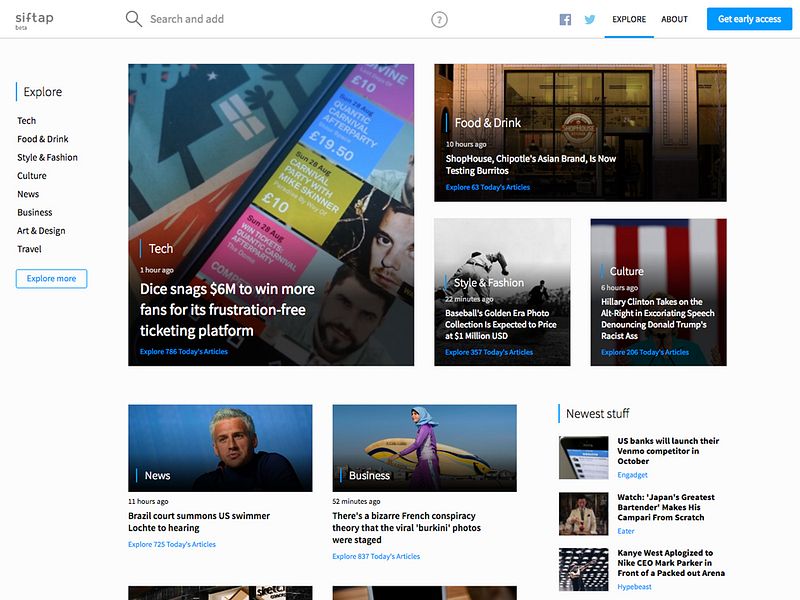Open the Dice snags $6M headline
The image size is (800, 600).
[x=228, y=310]
